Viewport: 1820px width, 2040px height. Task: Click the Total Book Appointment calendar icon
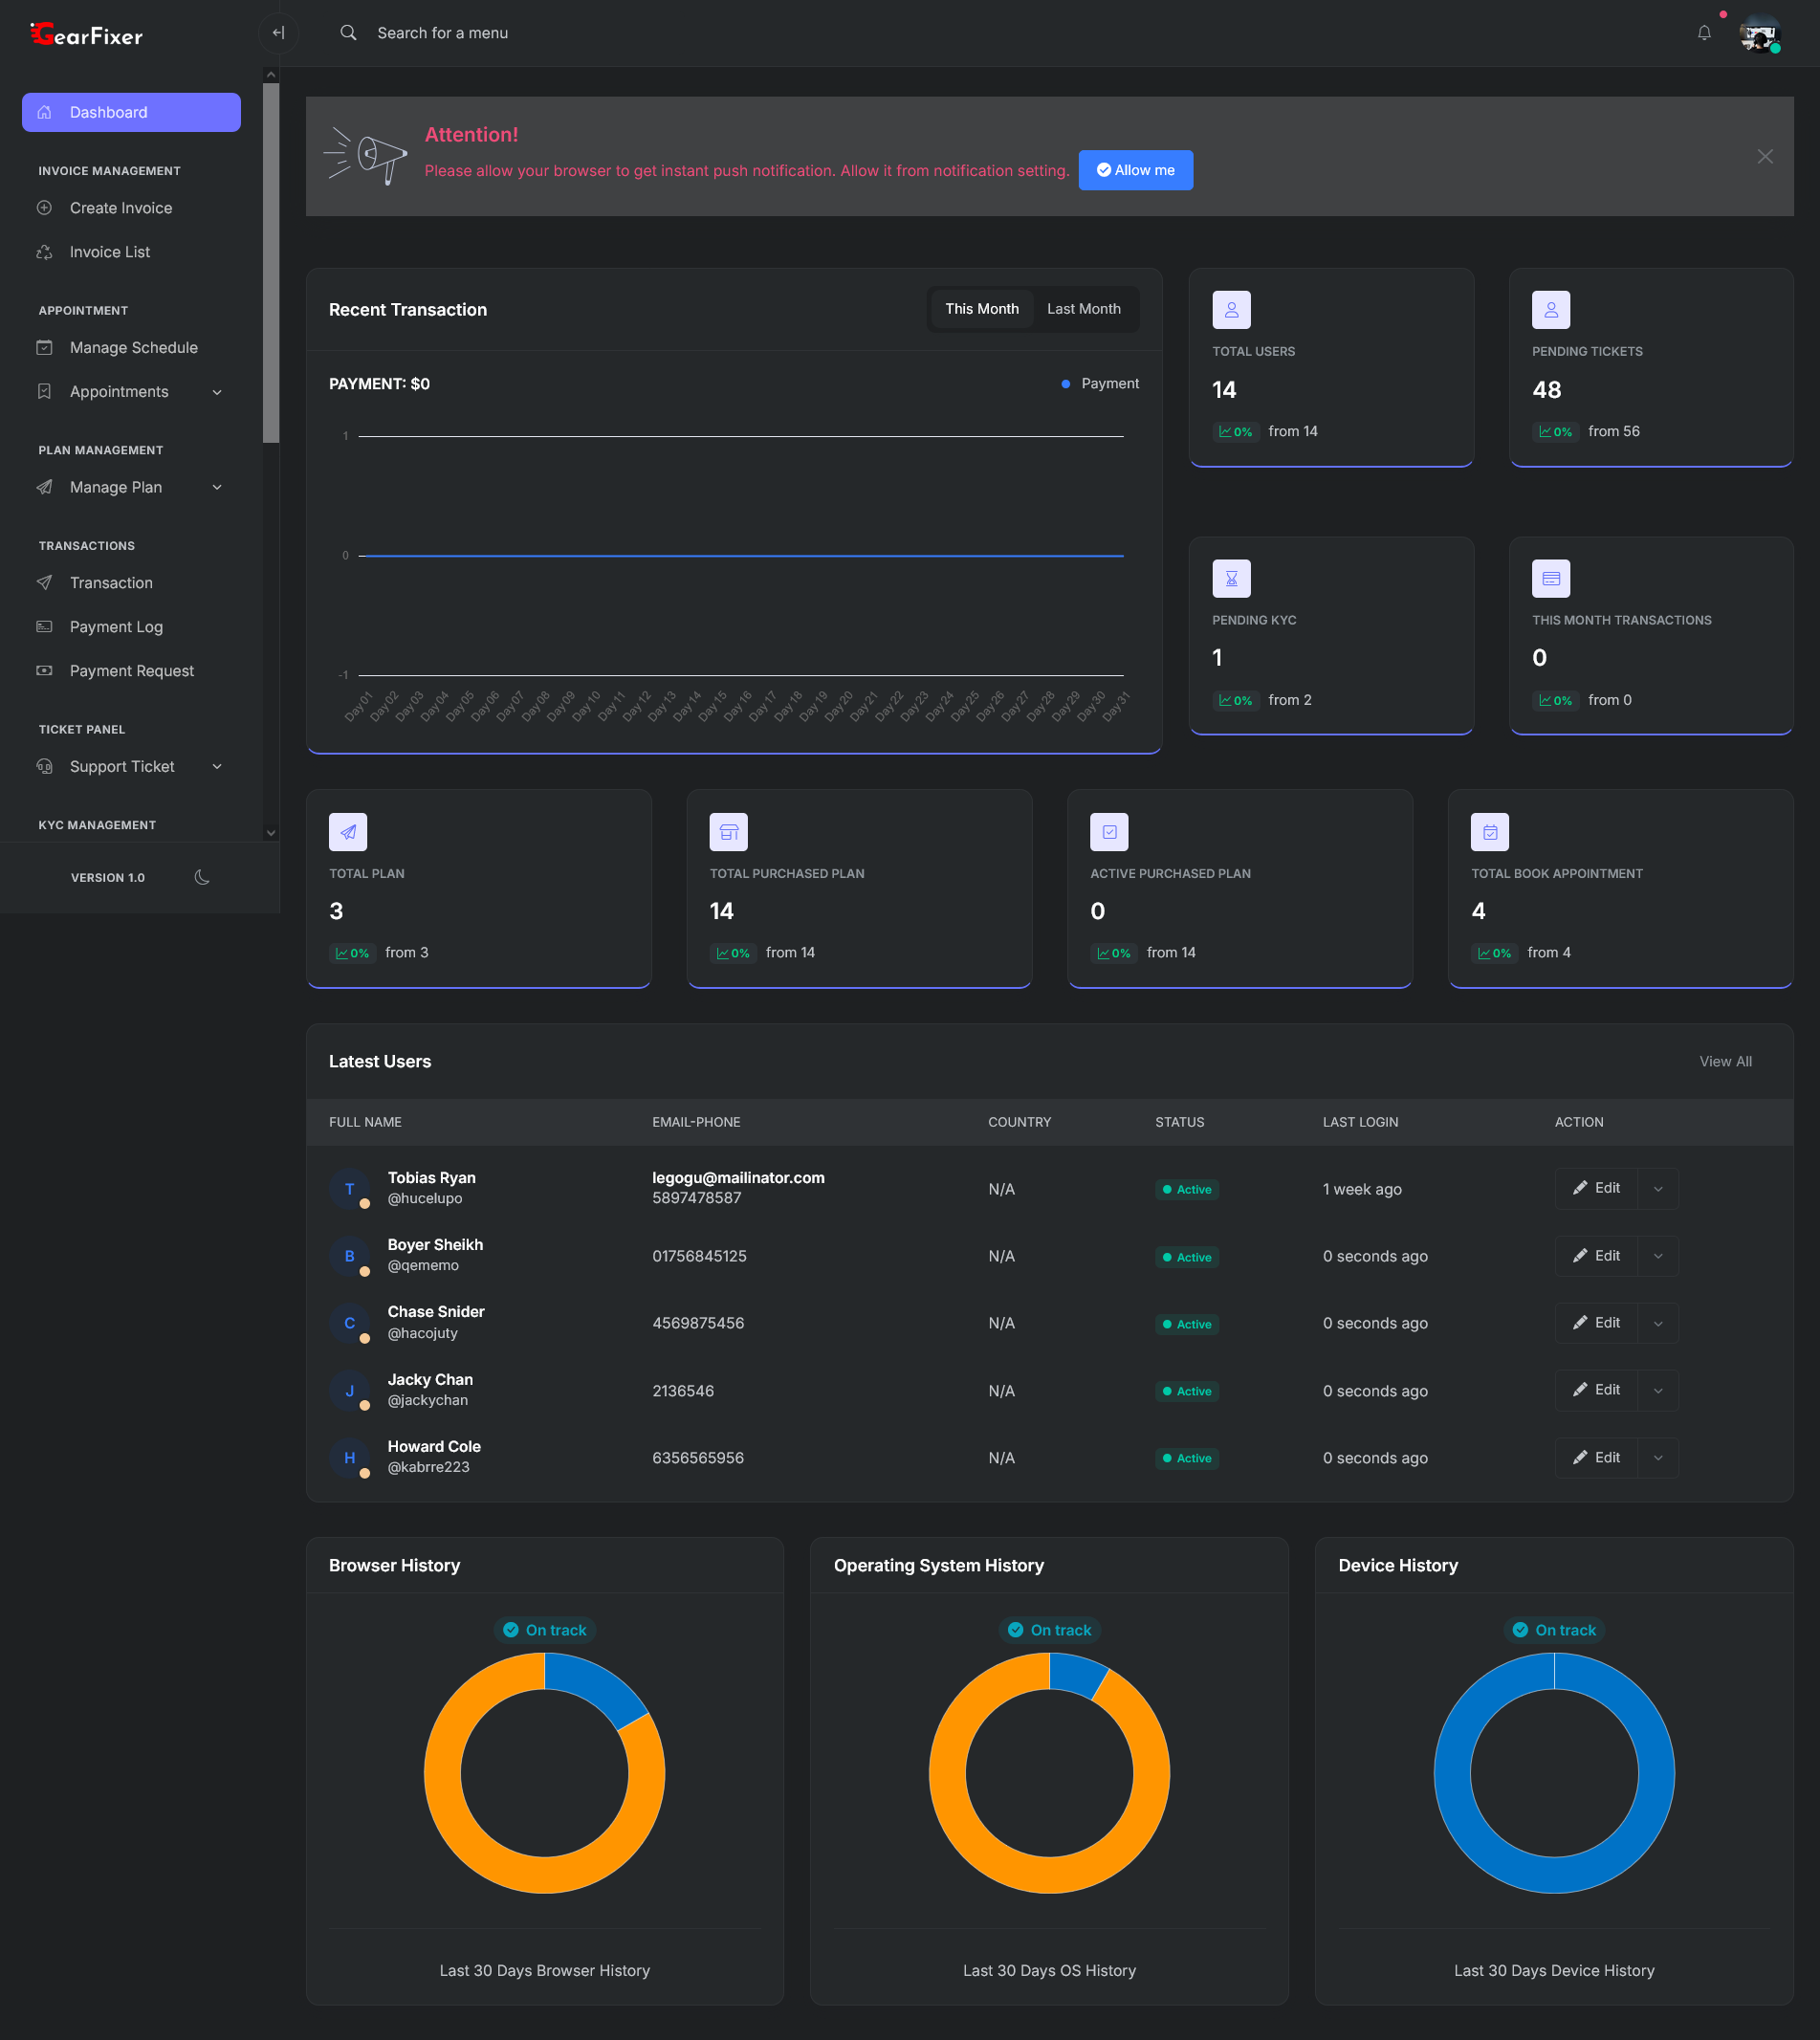pos(1490,832)
